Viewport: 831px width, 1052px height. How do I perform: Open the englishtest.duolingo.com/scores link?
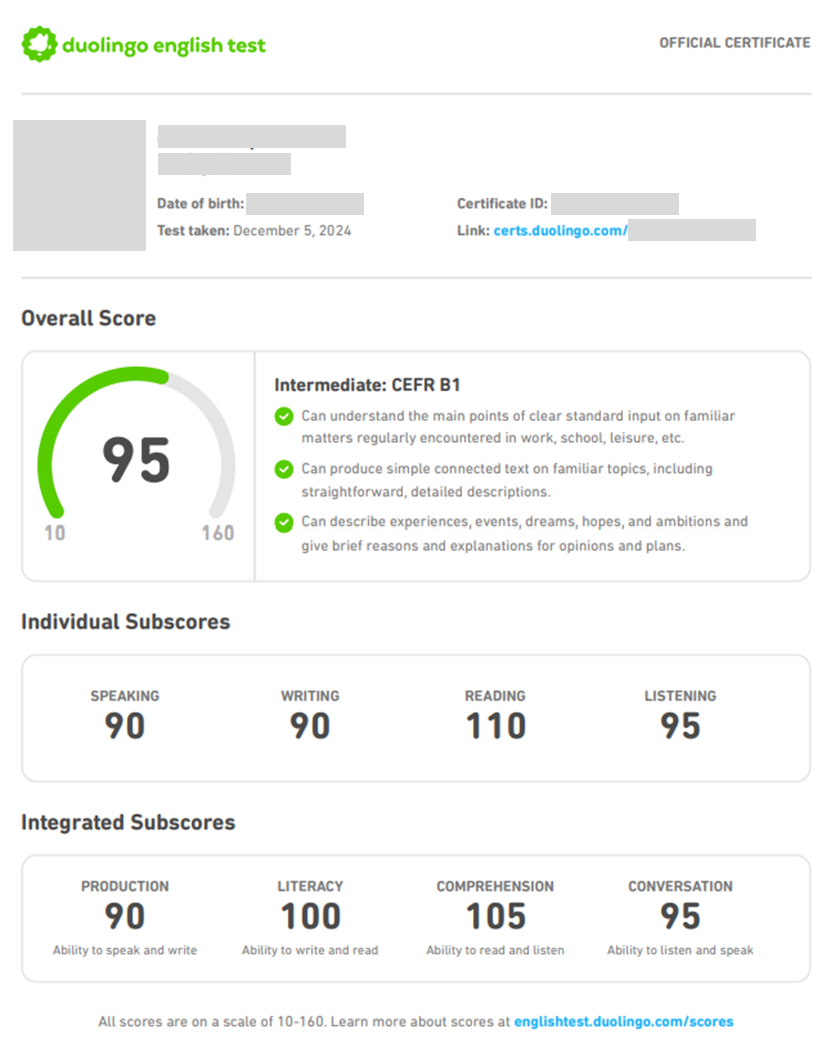click(623, 1022)
